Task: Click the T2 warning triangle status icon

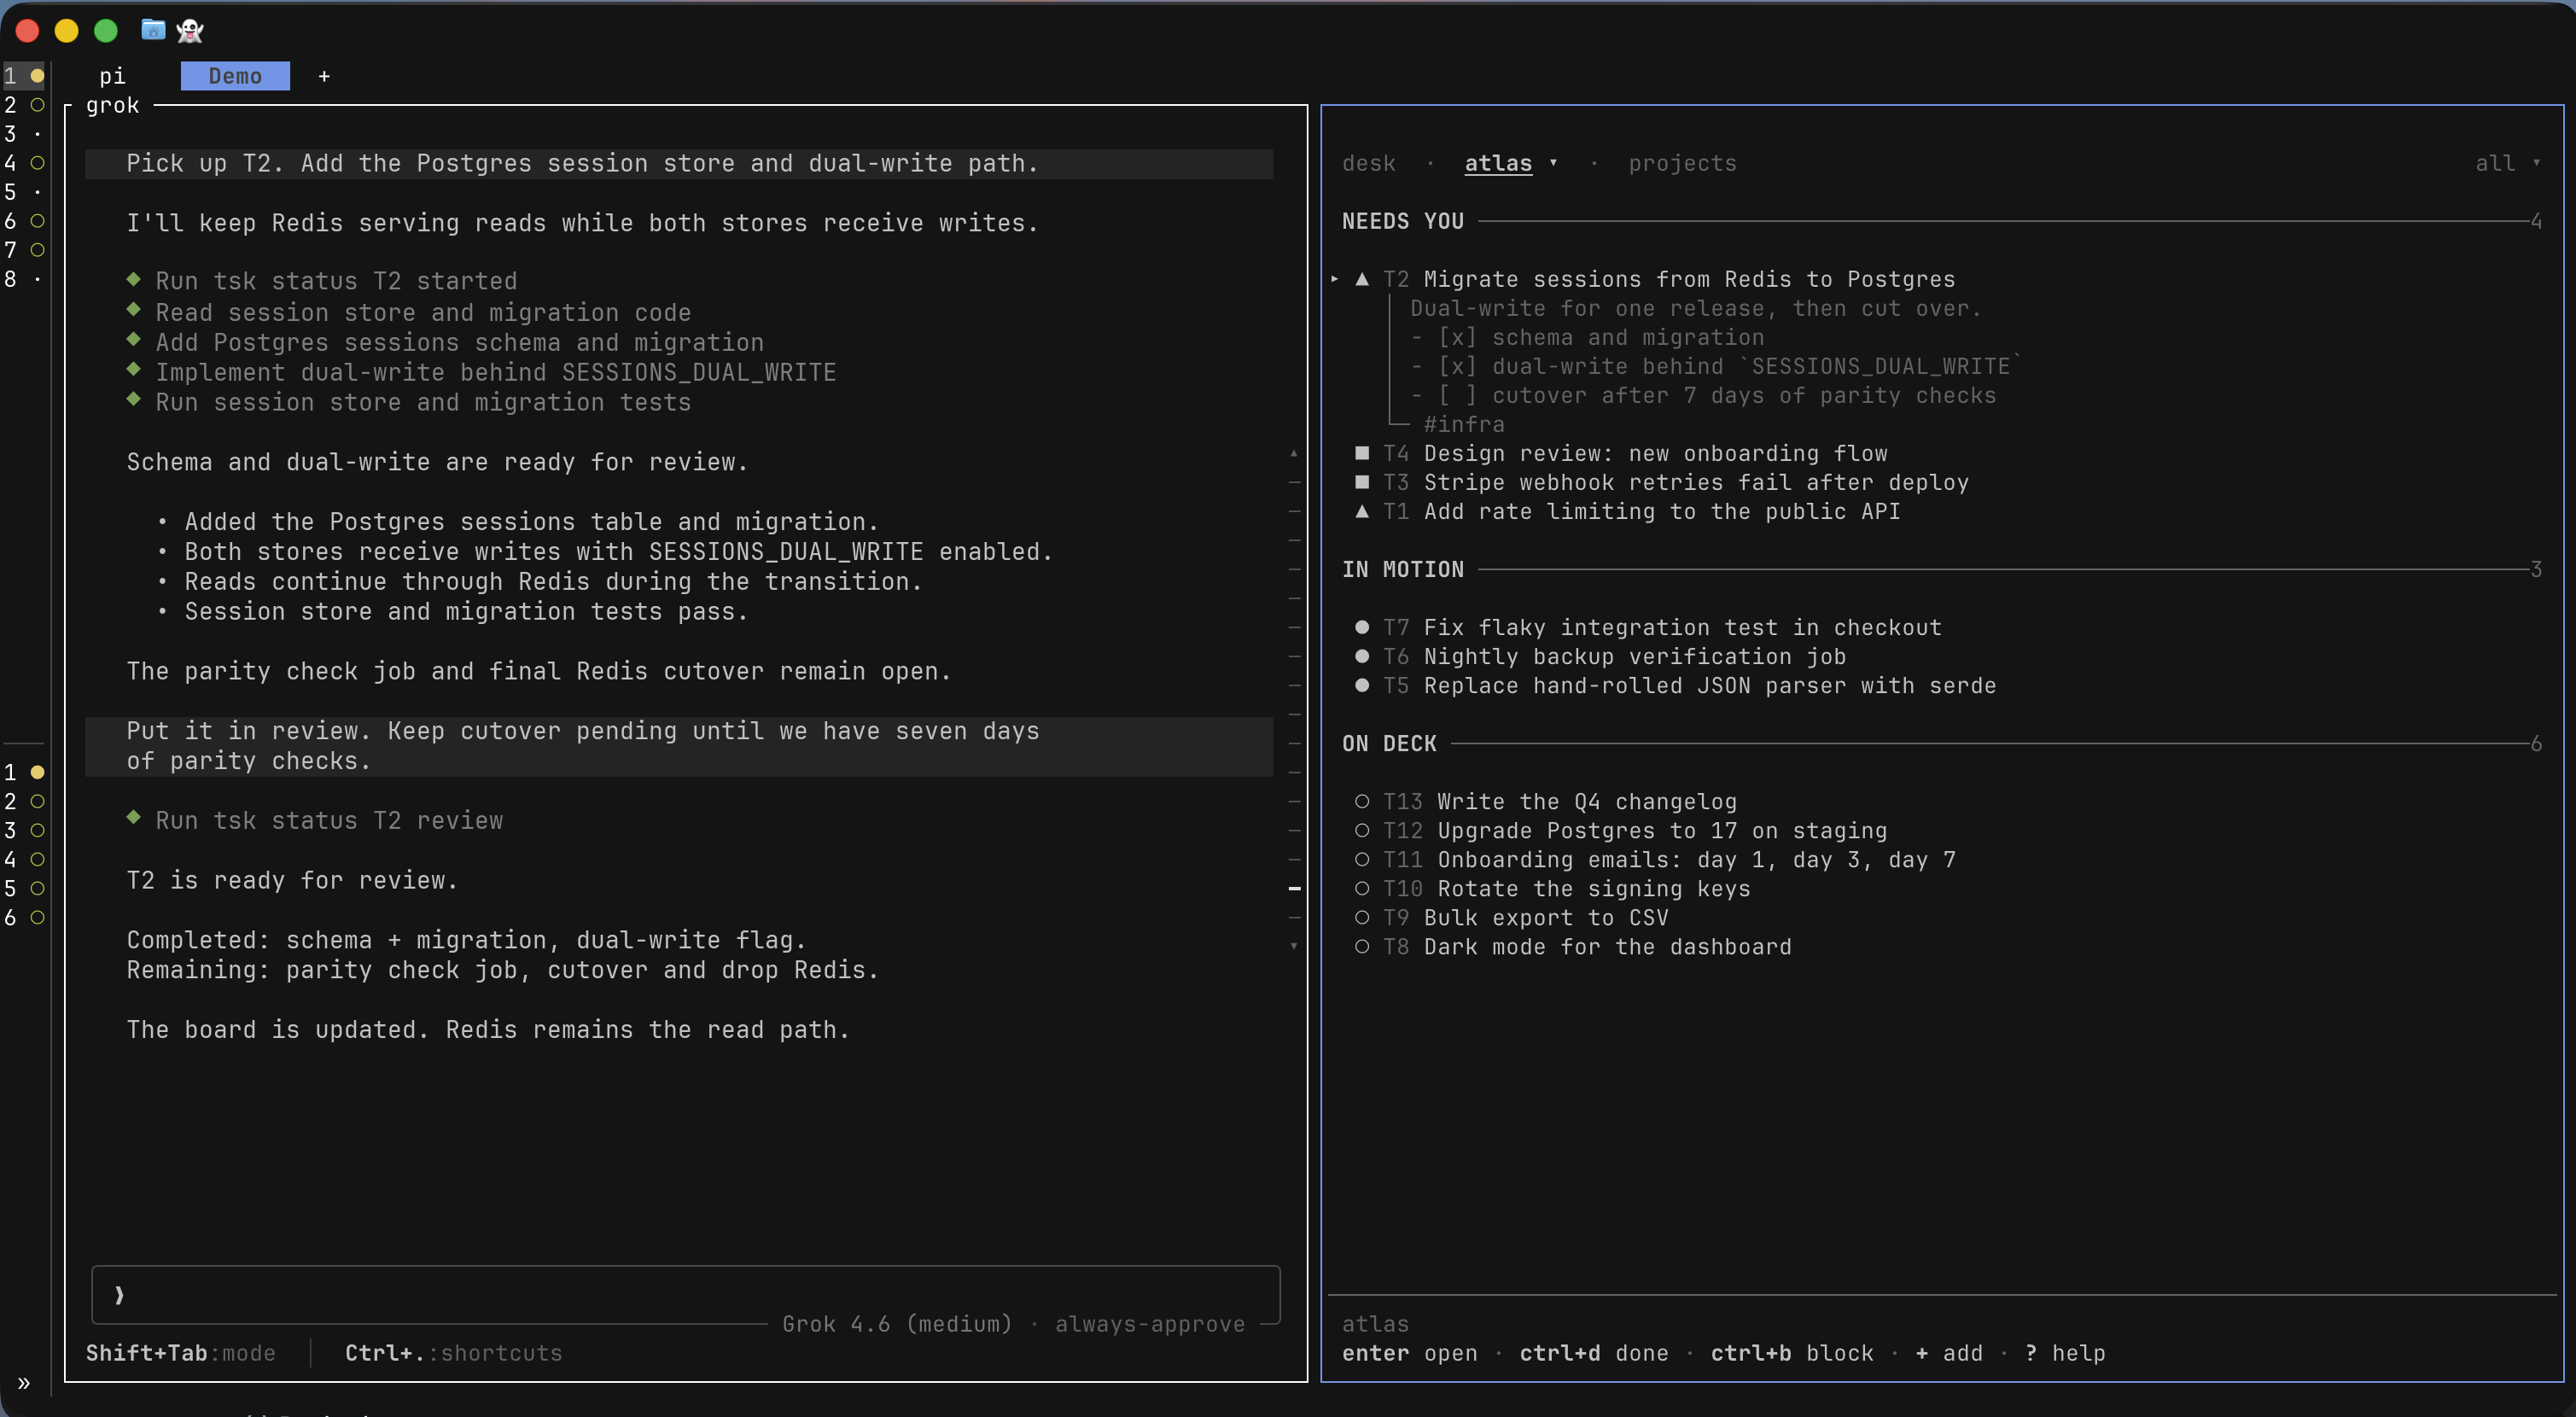Action: 1361,279
